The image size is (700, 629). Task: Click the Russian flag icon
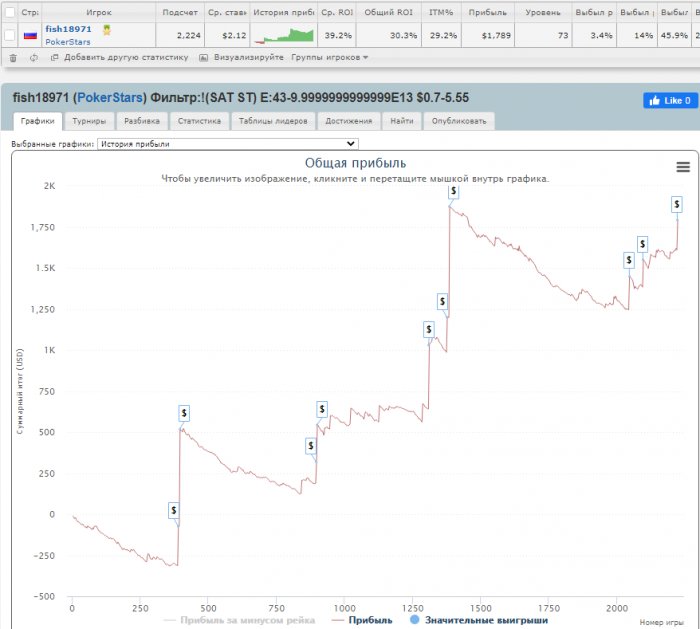click(30, 35)
